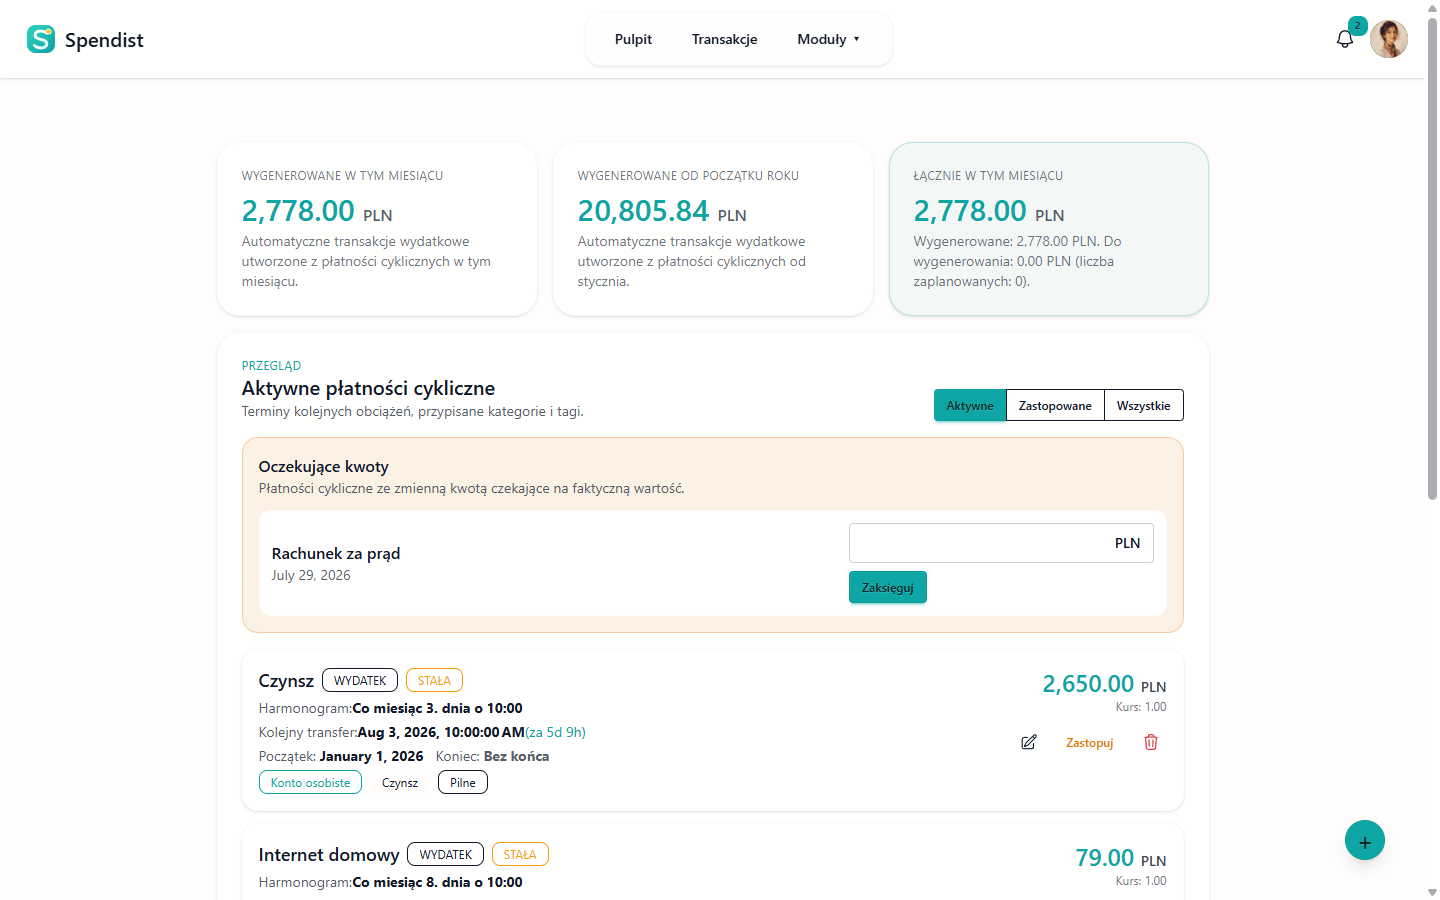Edit the Czynsz recurring payment

(x=1029, y=742)
